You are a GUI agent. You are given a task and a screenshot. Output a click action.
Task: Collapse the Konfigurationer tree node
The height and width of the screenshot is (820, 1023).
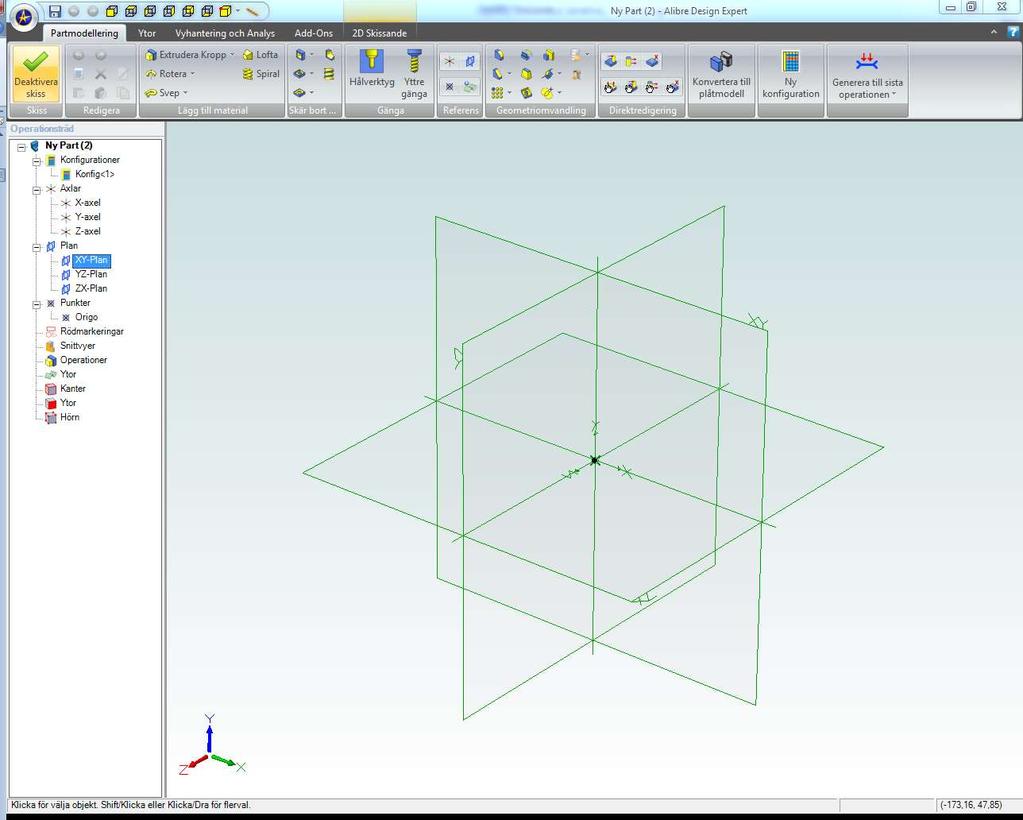37,161
